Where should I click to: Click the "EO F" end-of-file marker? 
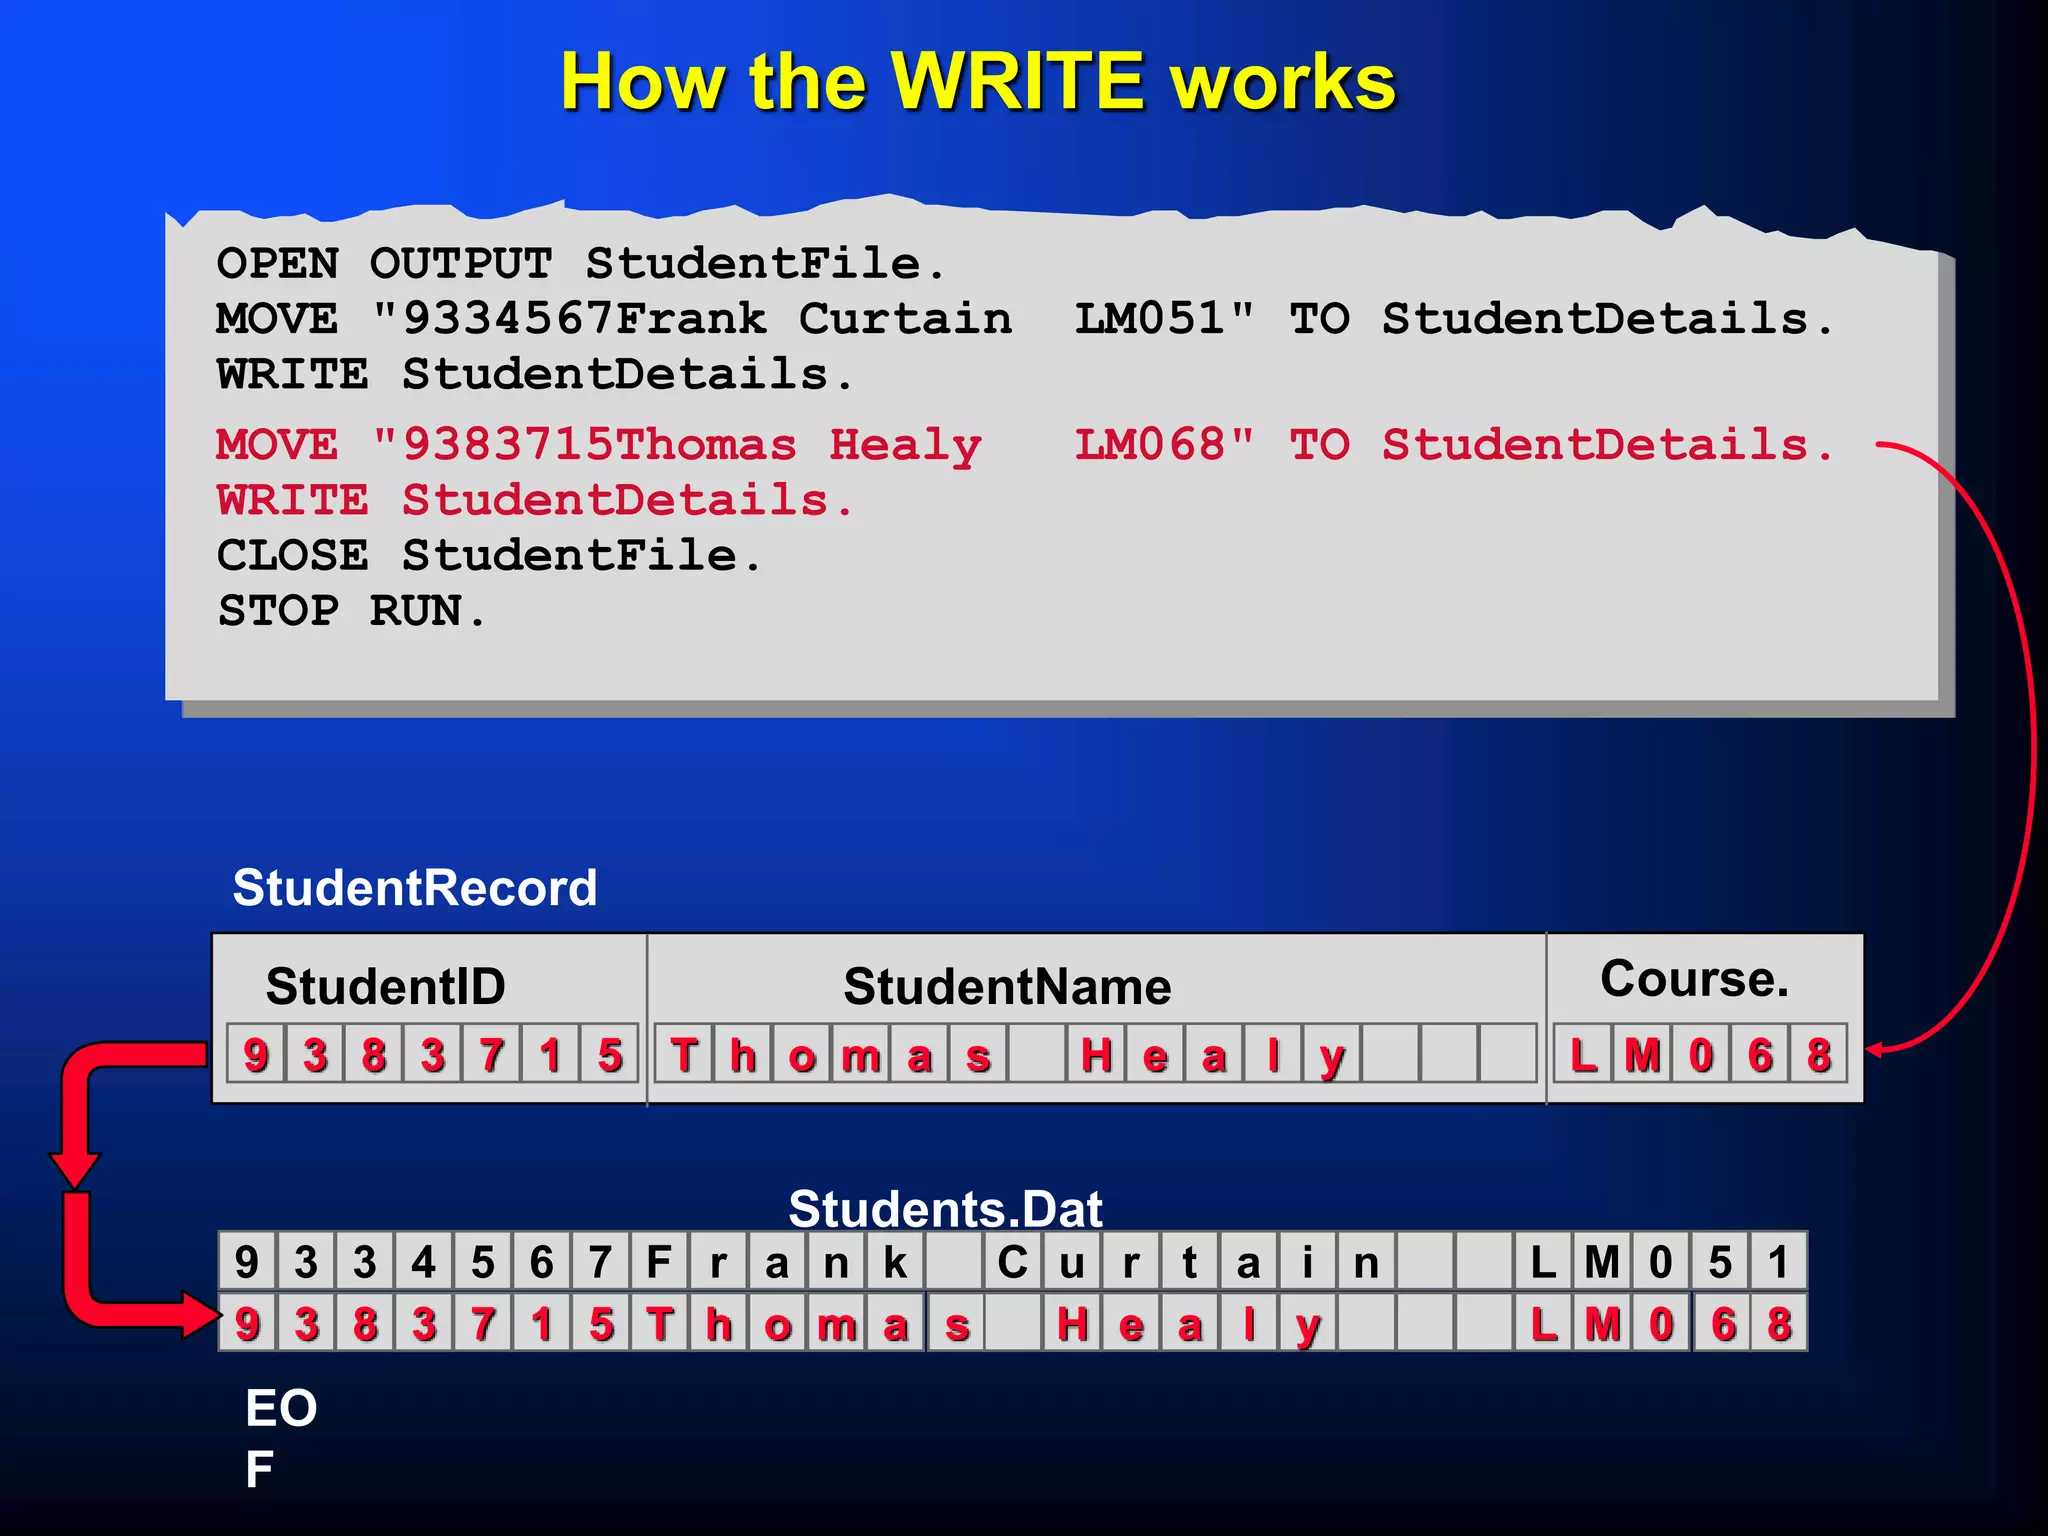(x=281, y=1438)
